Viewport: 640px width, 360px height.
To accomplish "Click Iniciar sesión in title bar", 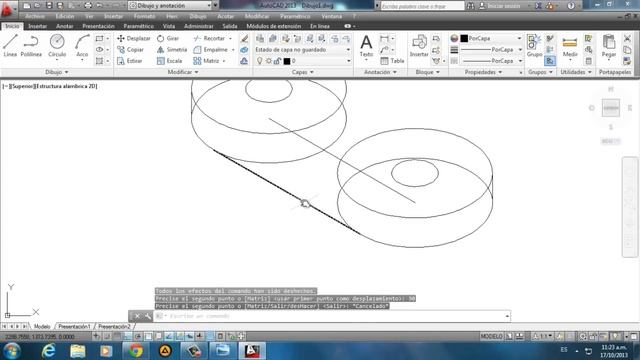I will coord(504,6).
